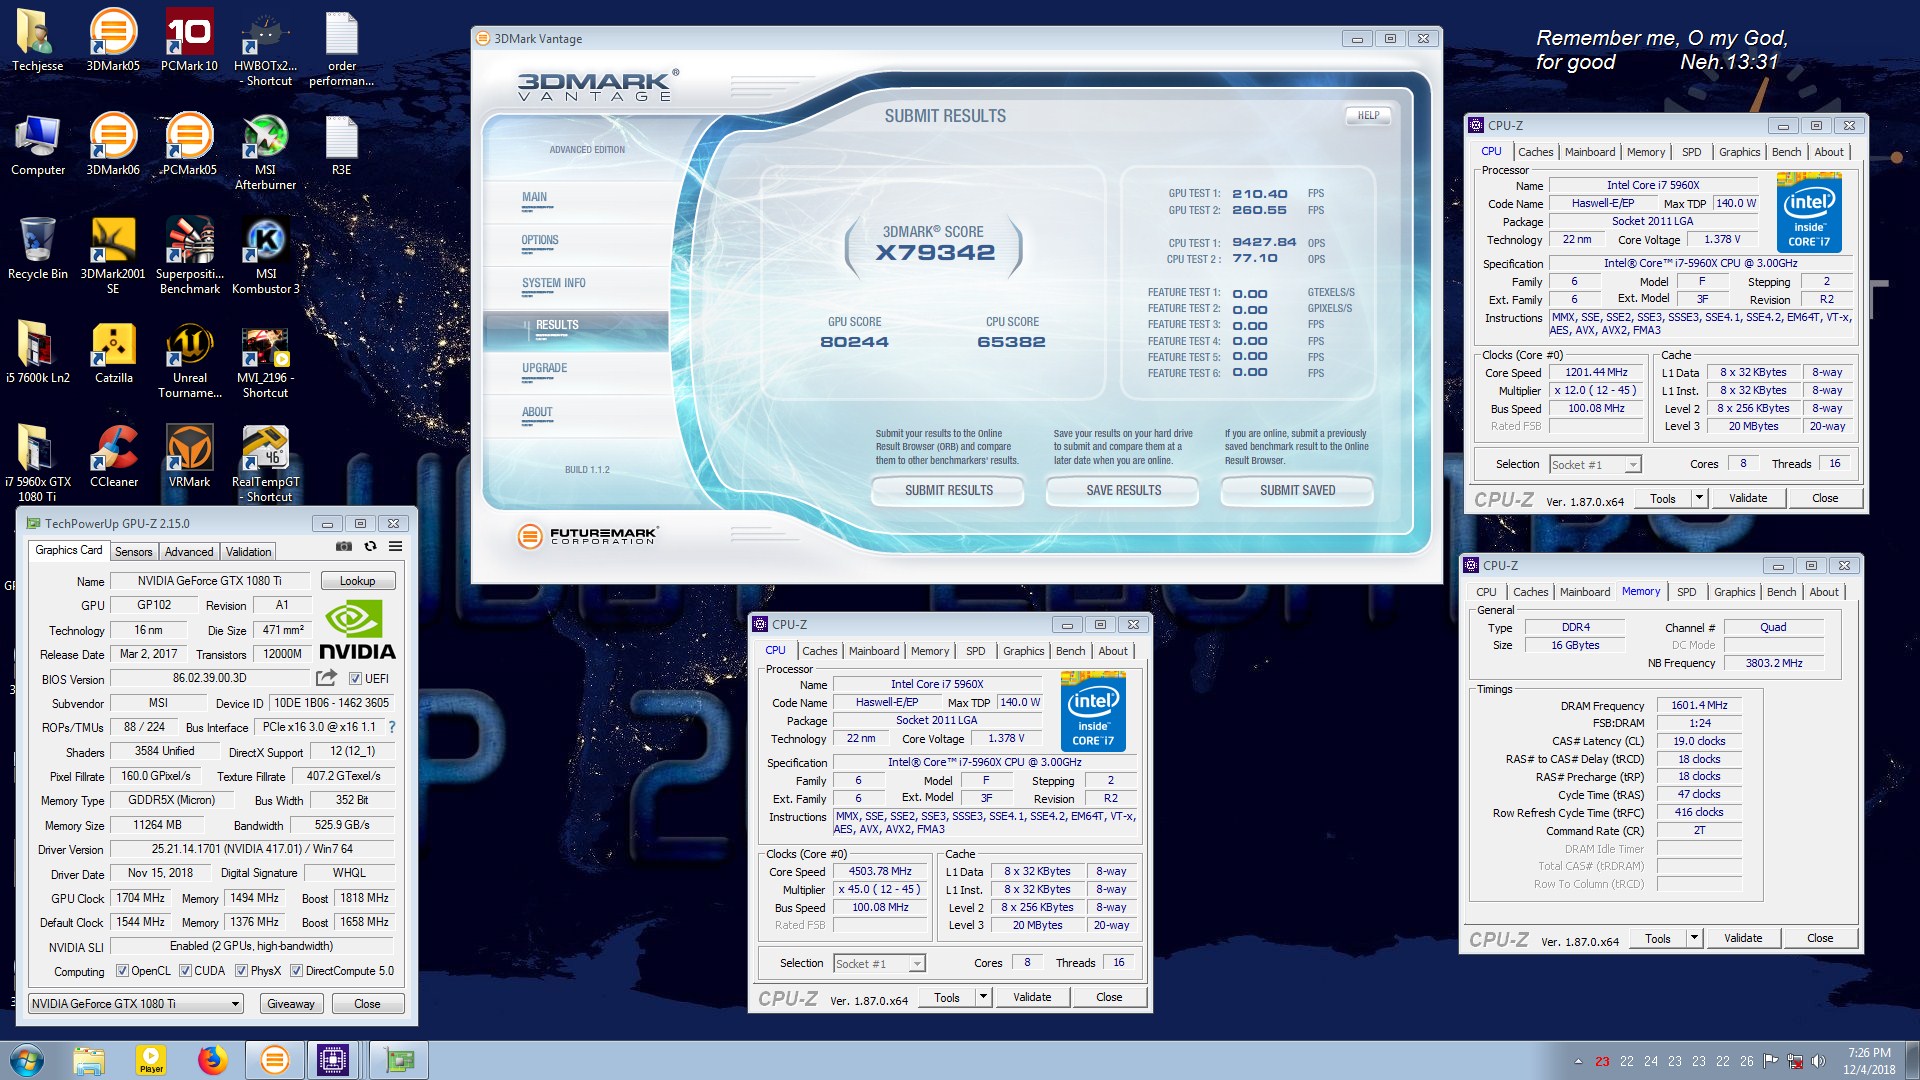Select Mainboard tab in center CPU-Z
This screenshot has width=1920, height=1080.
coord(874,651)
